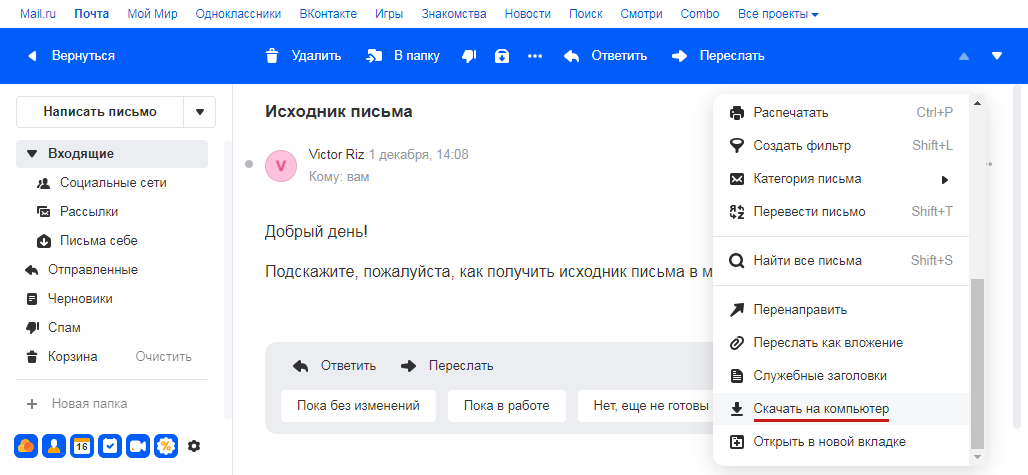Open the Contacts person icon in sidebar
Image resolution: width=1028 pixels, height=475 pixels.
(54, 446)
